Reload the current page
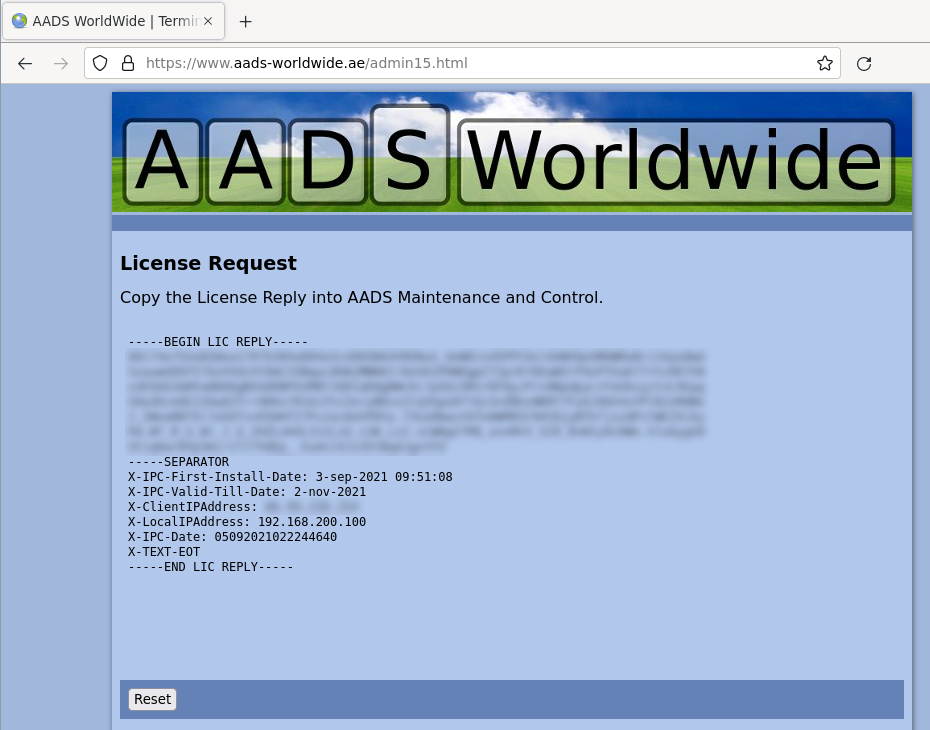This screenshot has height=730, width=930. [x=864, y=64]
